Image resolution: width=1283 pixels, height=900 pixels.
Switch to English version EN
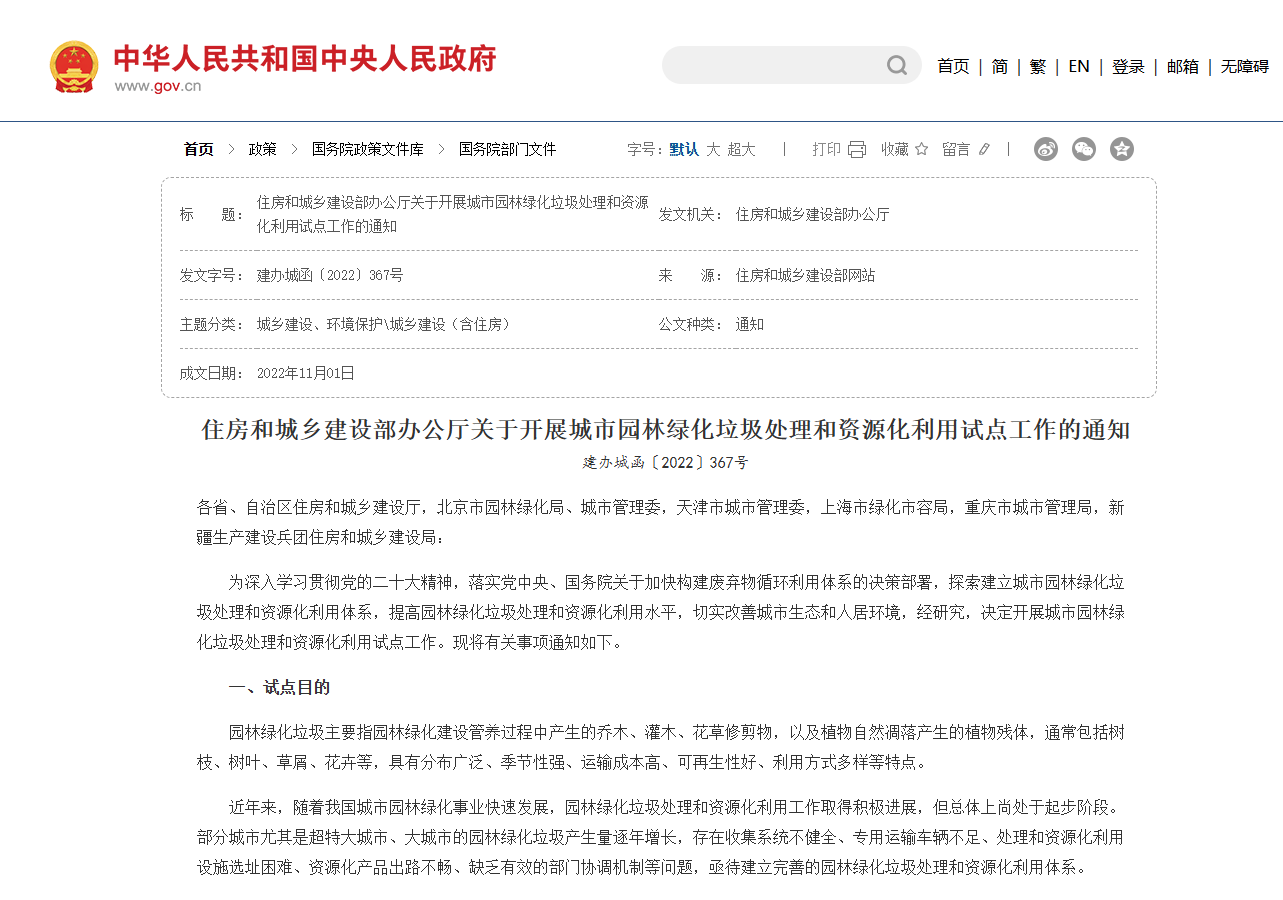[1079, 67]
